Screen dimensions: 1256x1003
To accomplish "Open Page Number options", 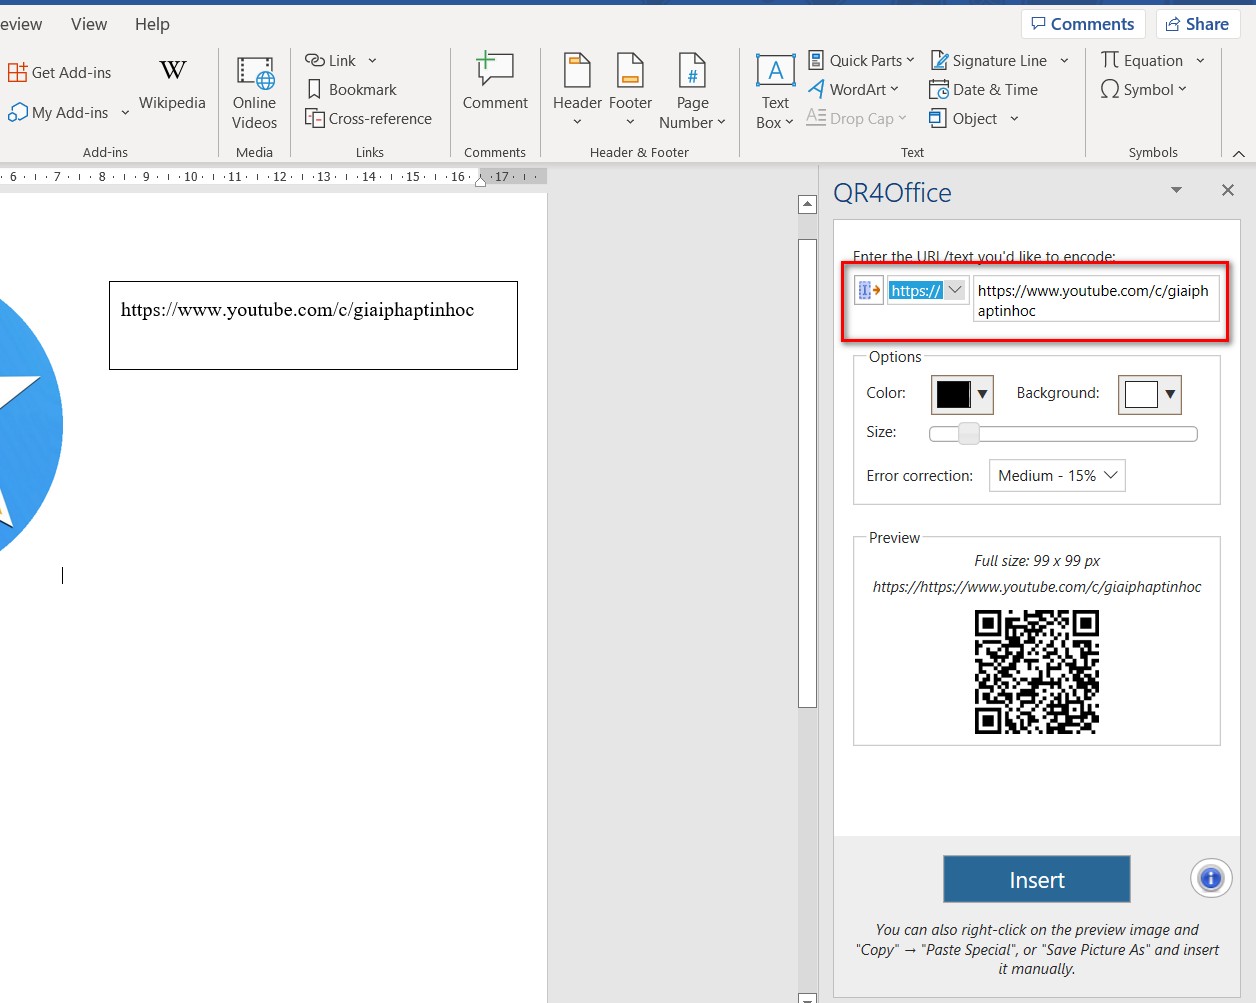I will tap(692, 92).
